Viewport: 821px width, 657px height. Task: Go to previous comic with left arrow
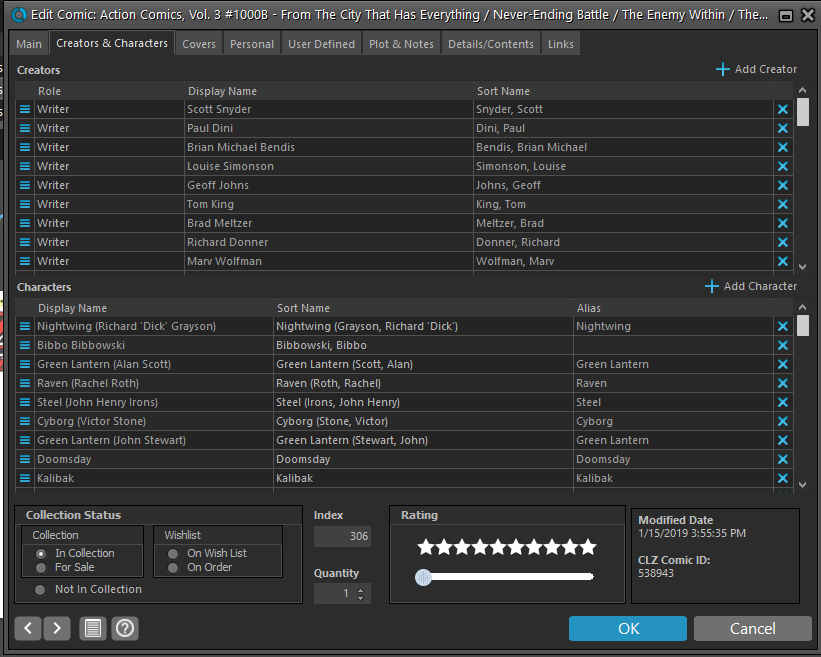(28, 628)
